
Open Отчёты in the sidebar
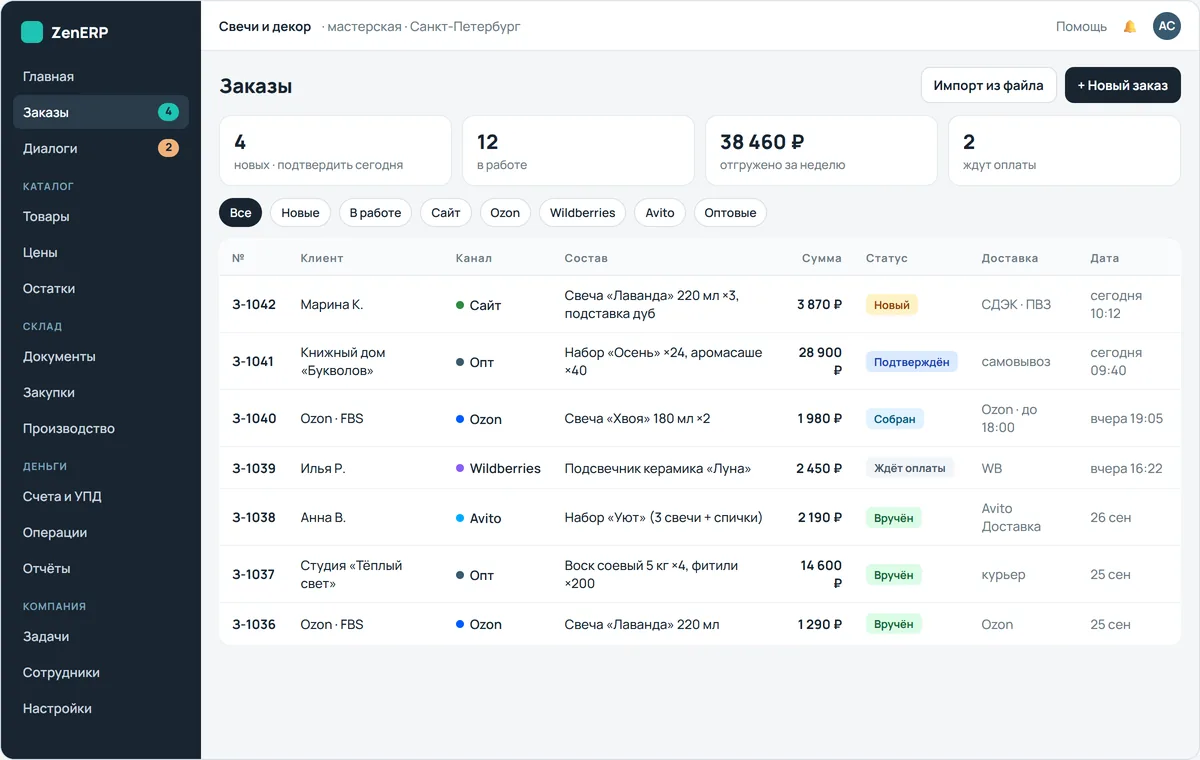pos(100,568)
